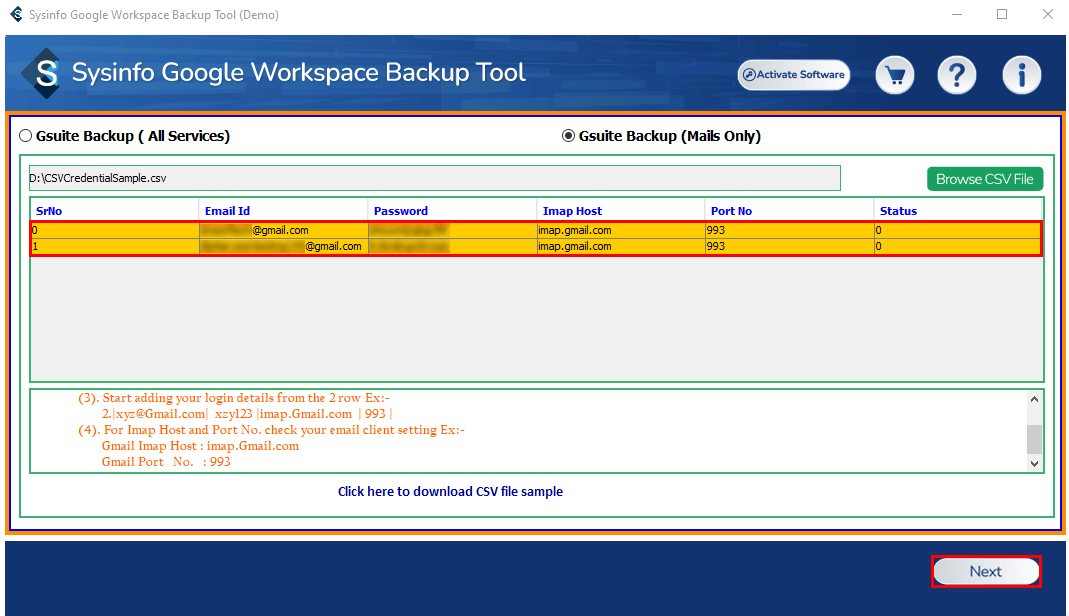Select Gsuite Backup (All Services) option
This screenshot has width=1069, height=616.
[x=26, y=136]
